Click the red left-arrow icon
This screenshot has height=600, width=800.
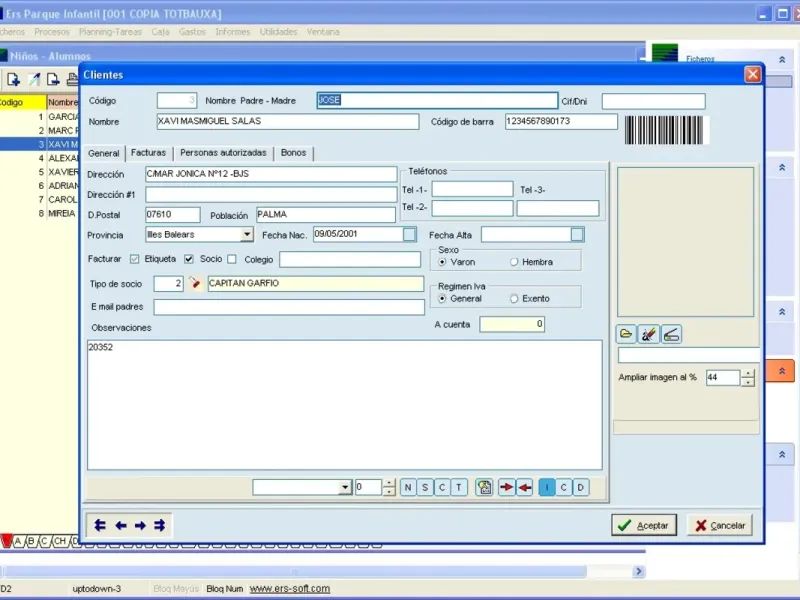point(524,487)
